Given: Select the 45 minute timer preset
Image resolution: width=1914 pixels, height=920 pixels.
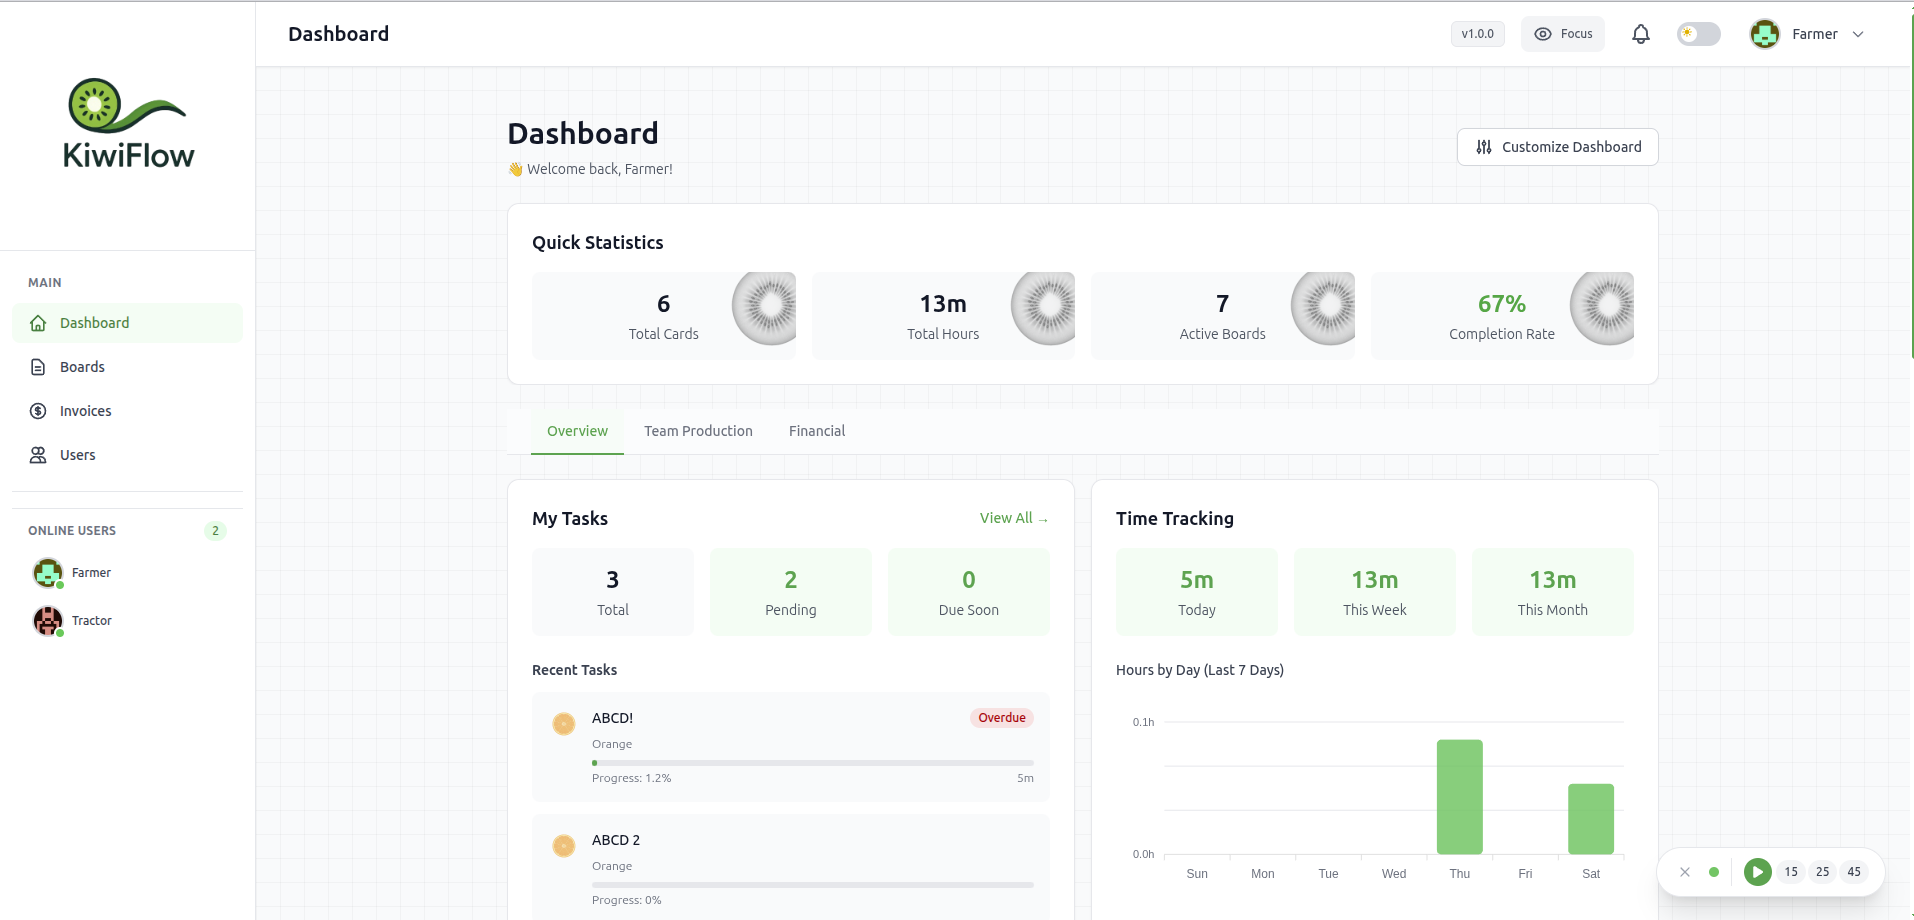Looking at the screenshot, I should (x=1854, y=872).
